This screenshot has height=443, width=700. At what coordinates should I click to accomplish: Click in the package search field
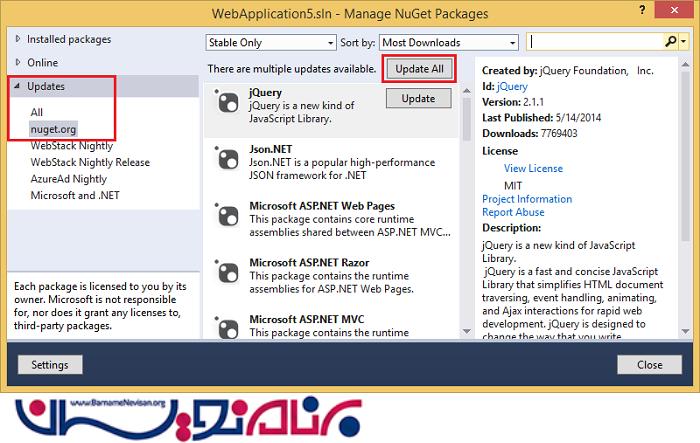[x=594, y=42]
